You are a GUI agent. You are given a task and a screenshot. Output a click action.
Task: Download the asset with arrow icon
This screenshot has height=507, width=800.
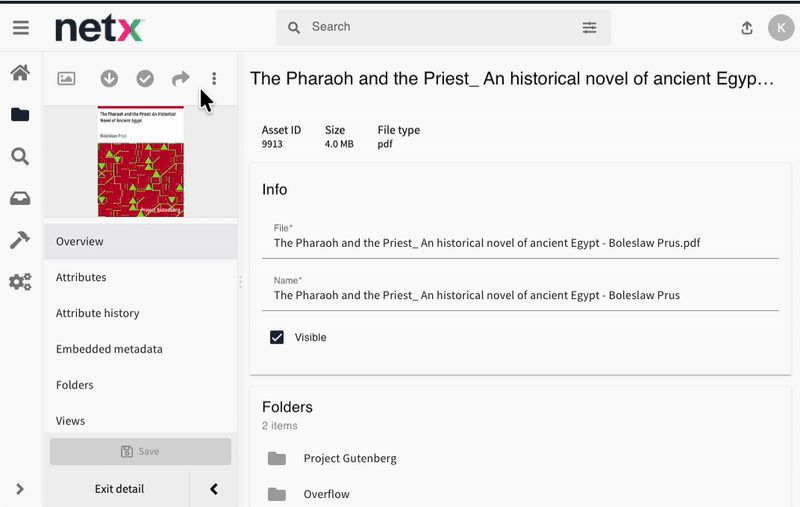click(109, 79)
